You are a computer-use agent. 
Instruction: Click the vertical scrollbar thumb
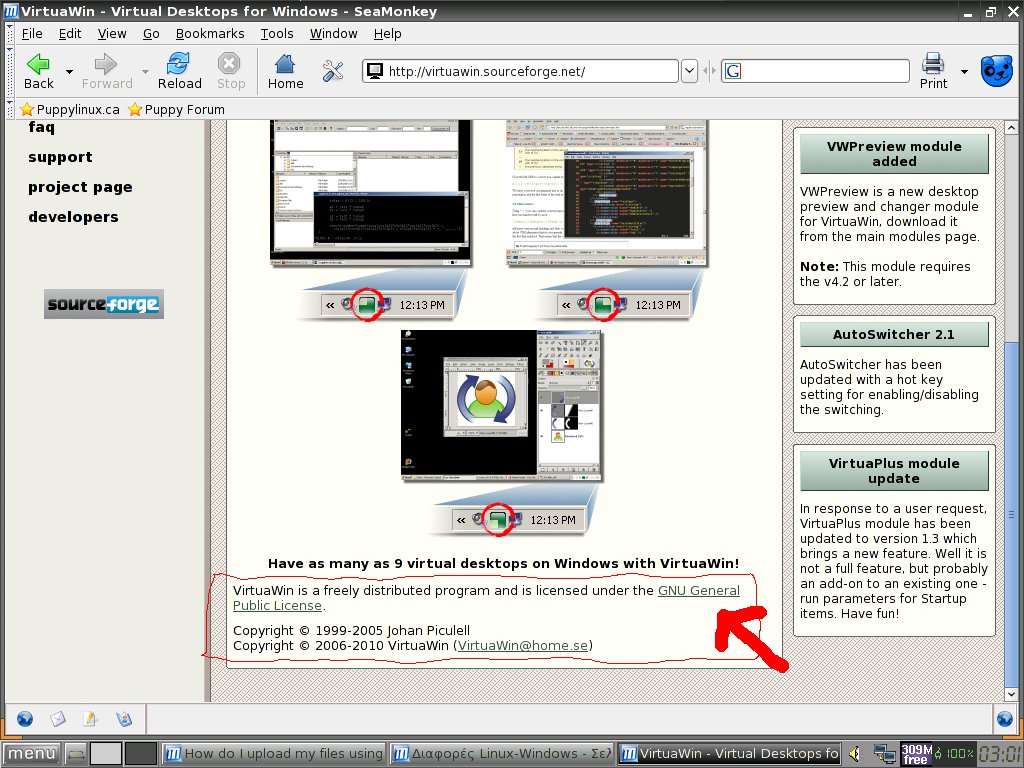point(1011,514)
